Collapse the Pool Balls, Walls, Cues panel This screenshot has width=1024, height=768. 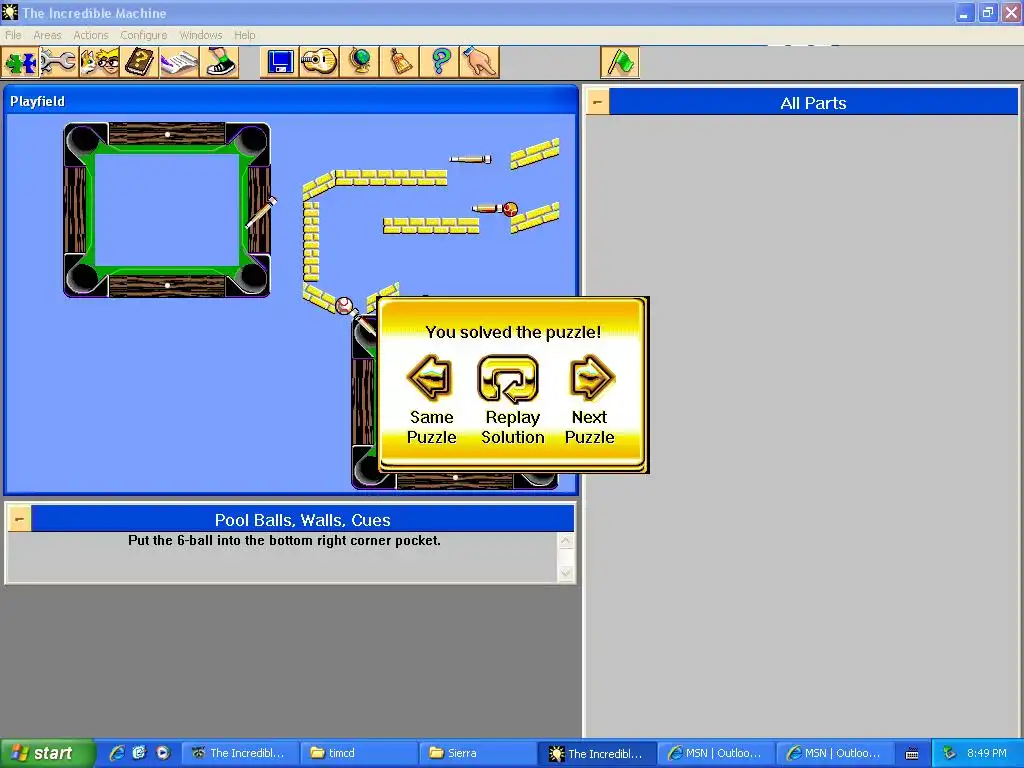19,520
